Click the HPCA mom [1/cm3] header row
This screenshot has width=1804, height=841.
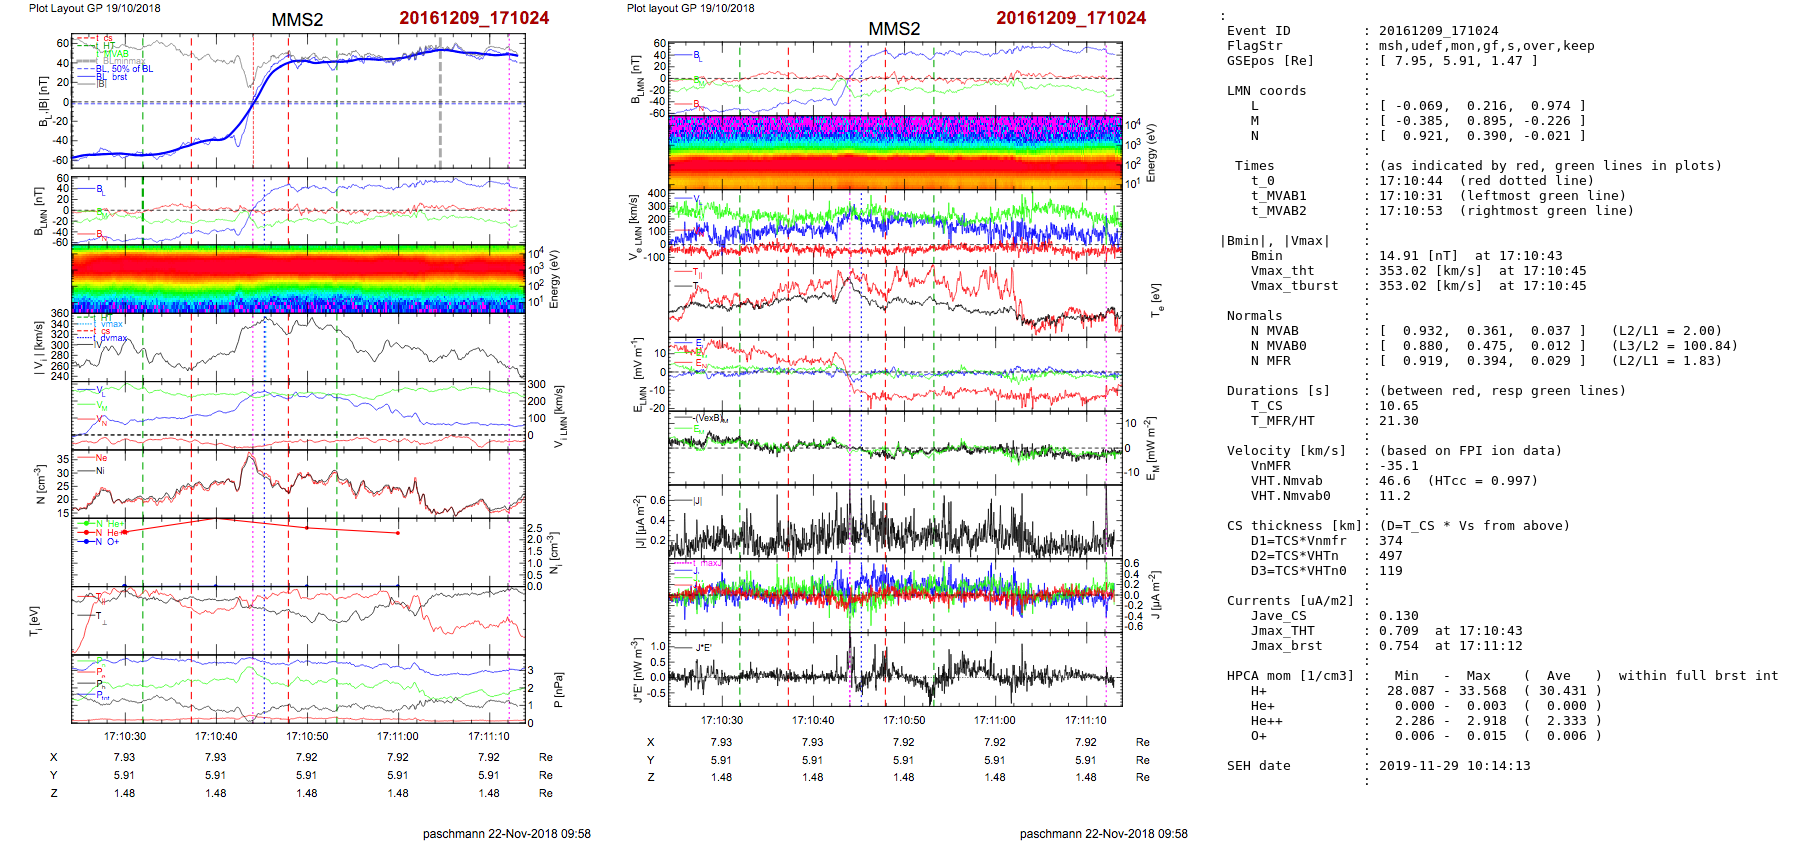pos(1290,676)
